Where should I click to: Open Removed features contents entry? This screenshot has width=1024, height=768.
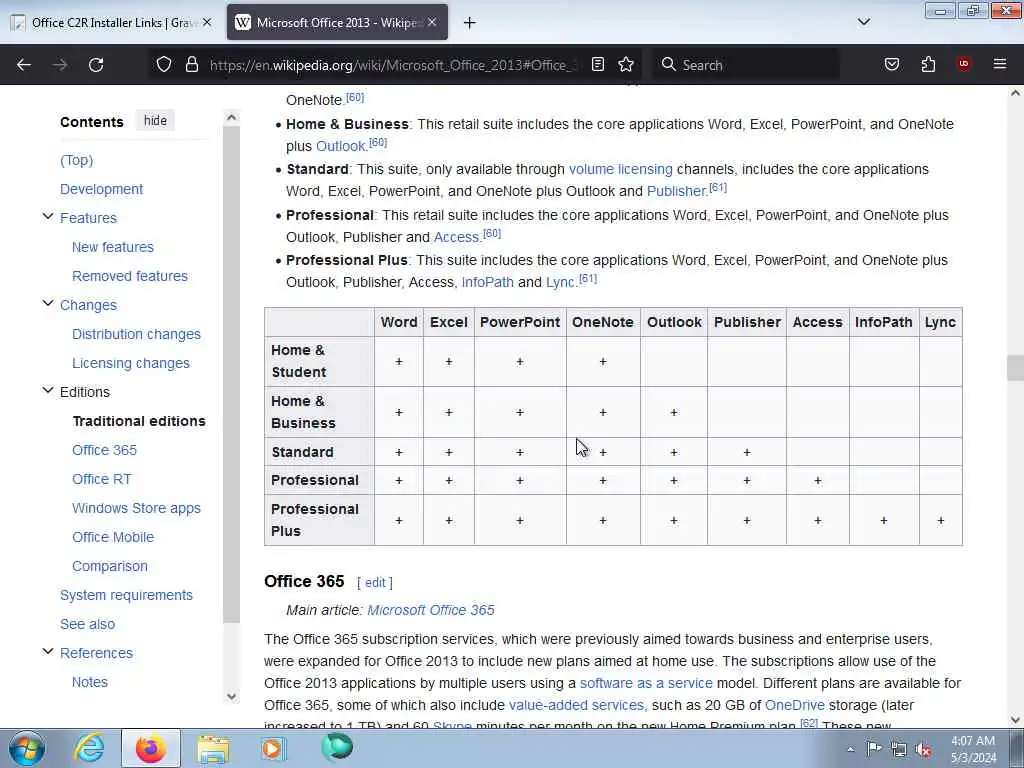click(x=130, y=276)
